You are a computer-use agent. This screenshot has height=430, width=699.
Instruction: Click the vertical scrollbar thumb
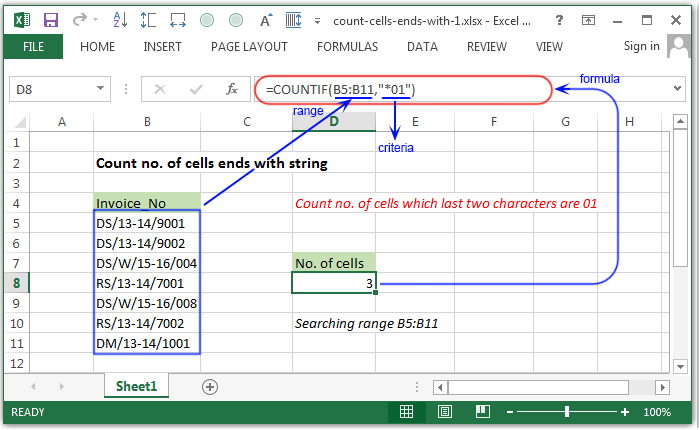680,198
